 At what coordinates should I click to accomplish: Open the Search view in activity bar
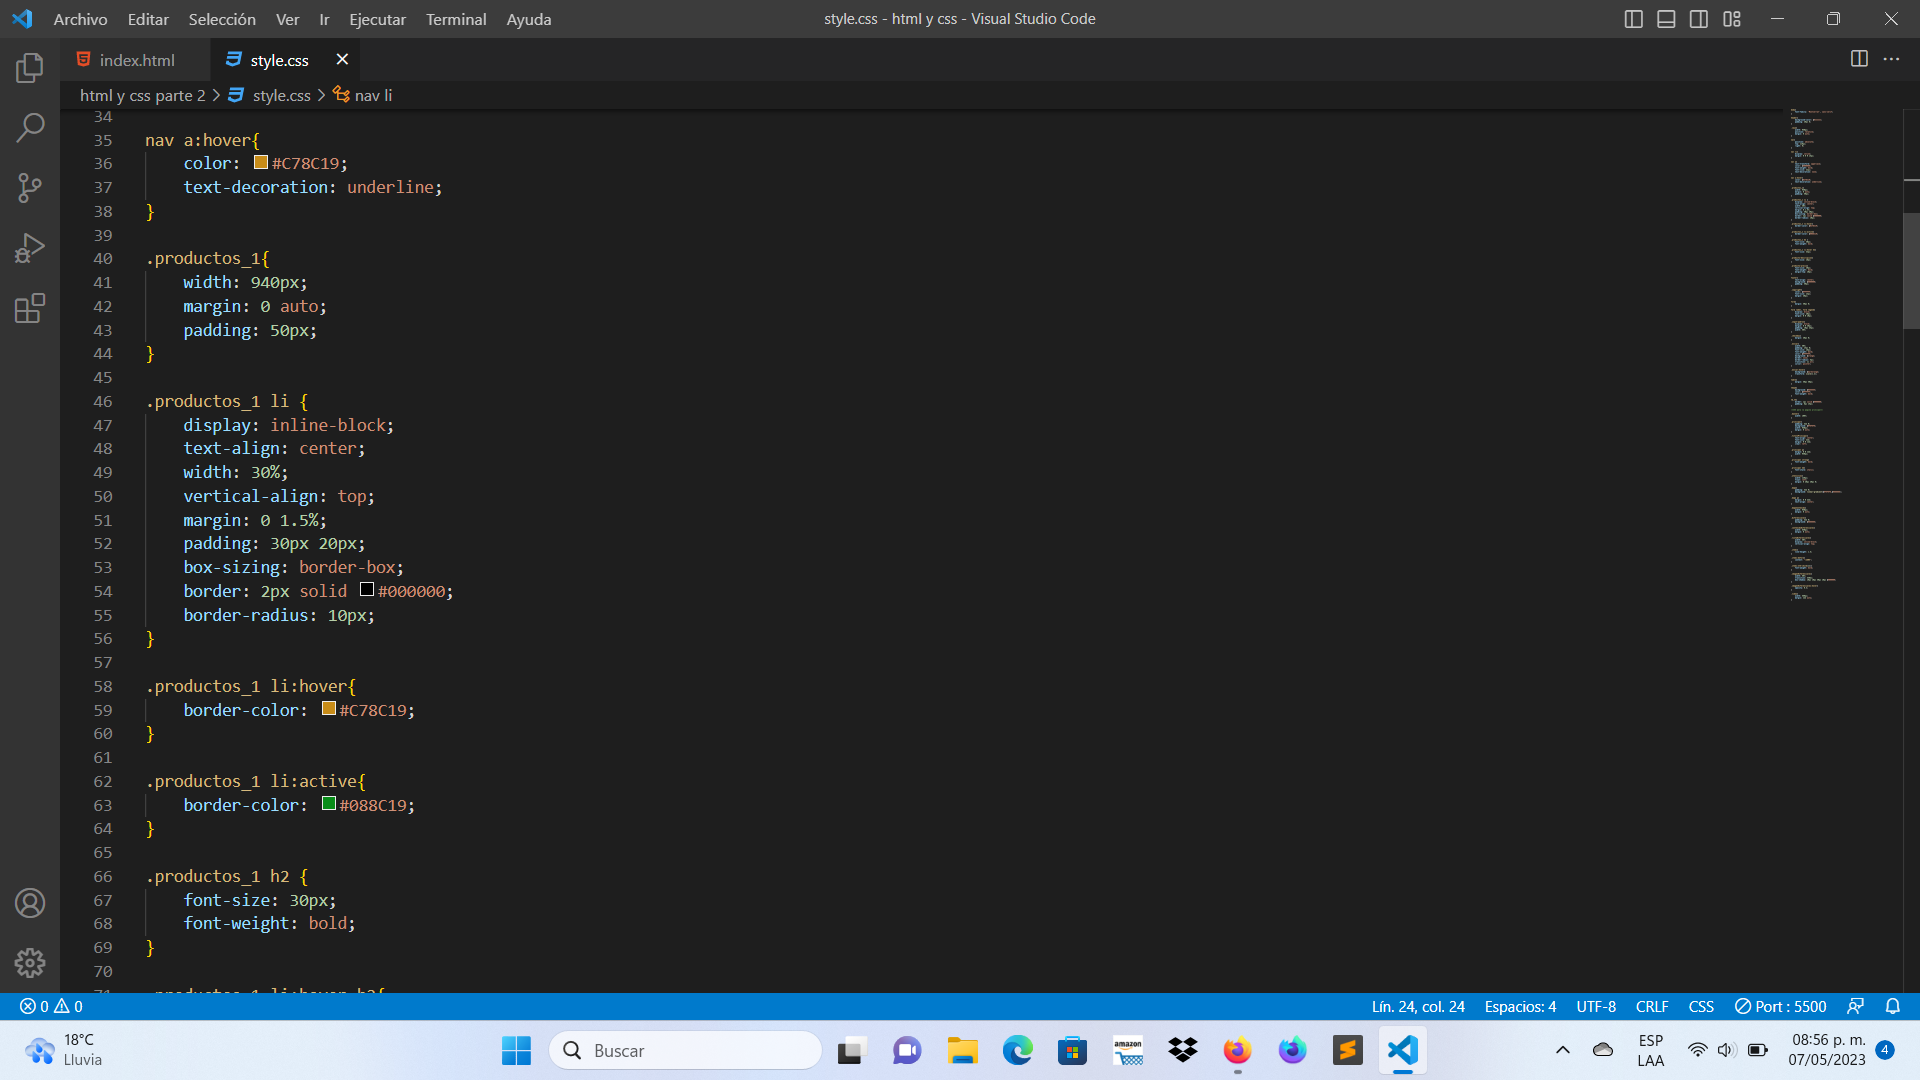pos(30,128)
